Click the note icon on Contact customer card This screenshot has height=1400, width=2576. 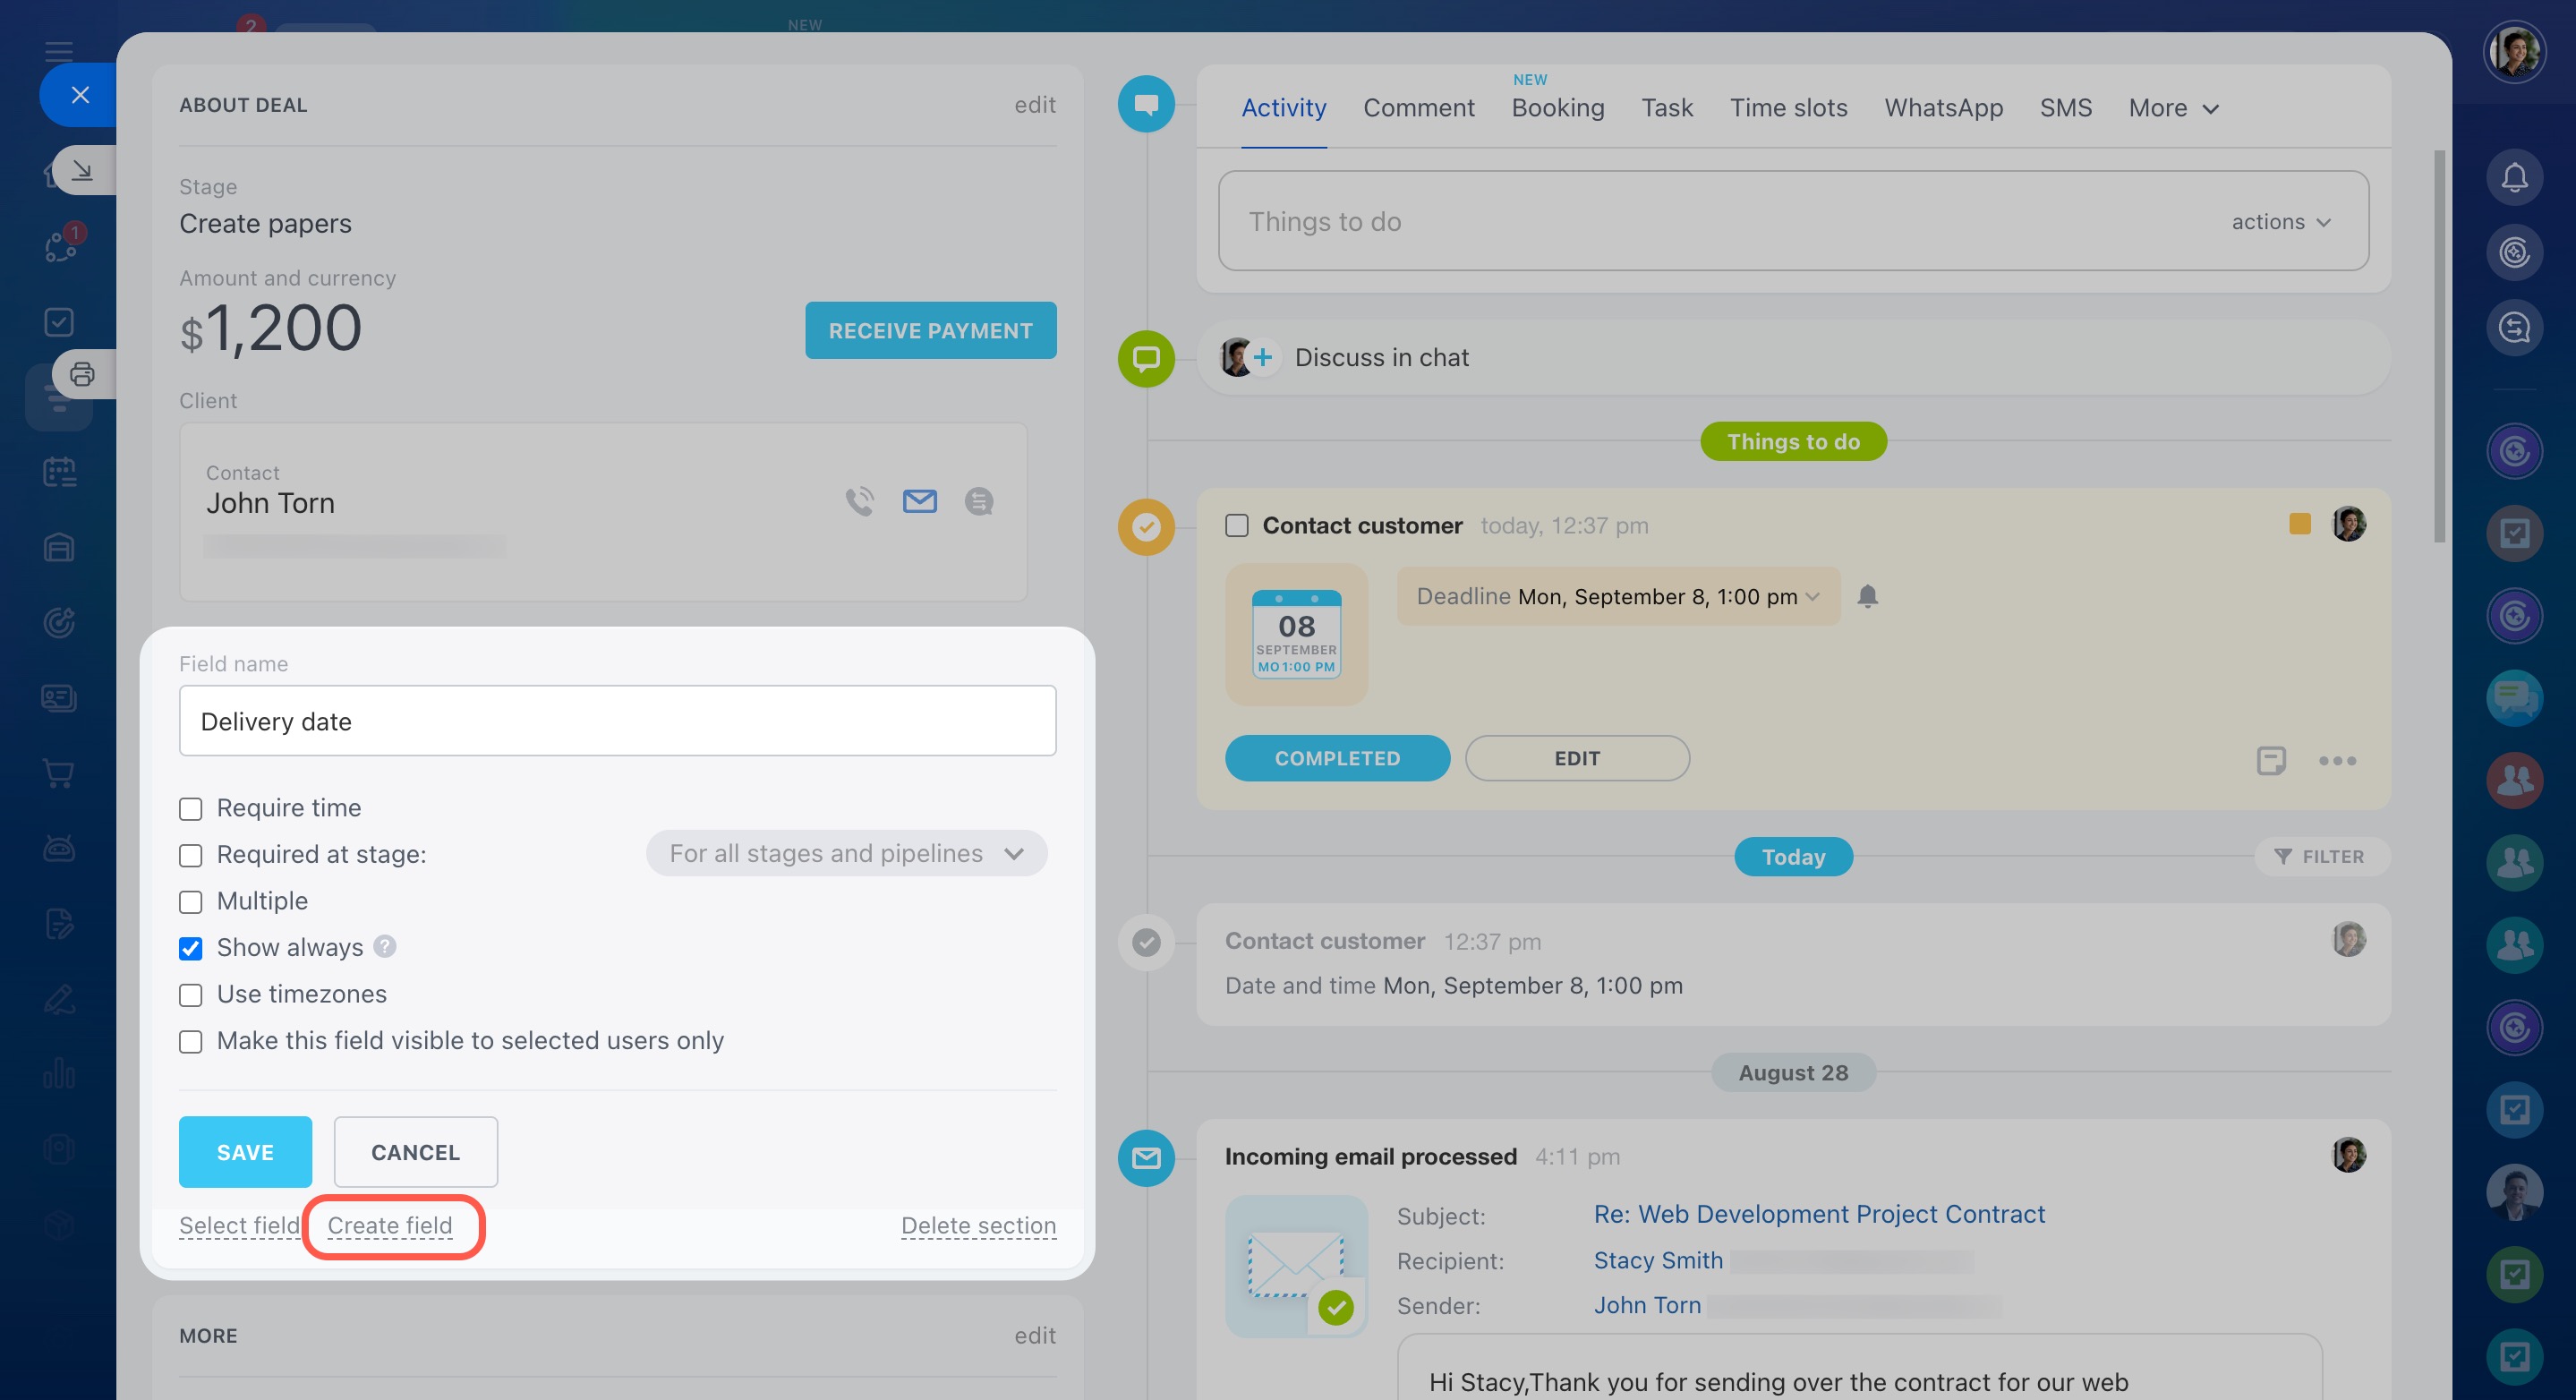point(2270,761)
